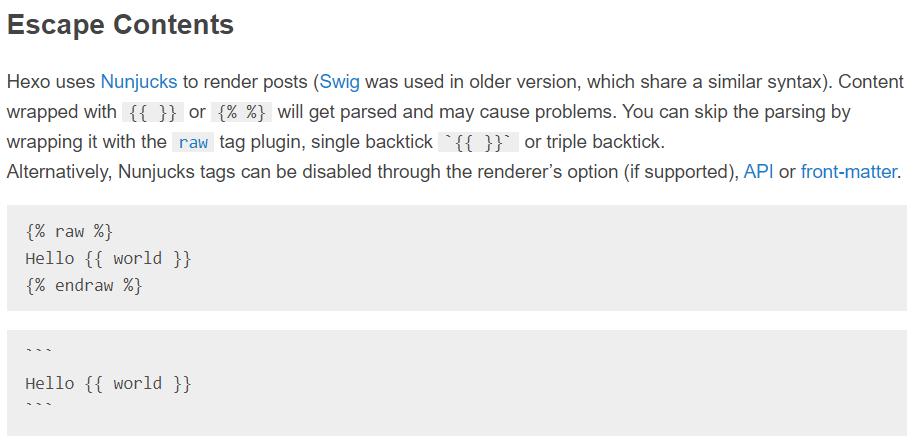Follow the API link
Image resolution: width=914 pixels, height=443 pixels.
point(758,172)
